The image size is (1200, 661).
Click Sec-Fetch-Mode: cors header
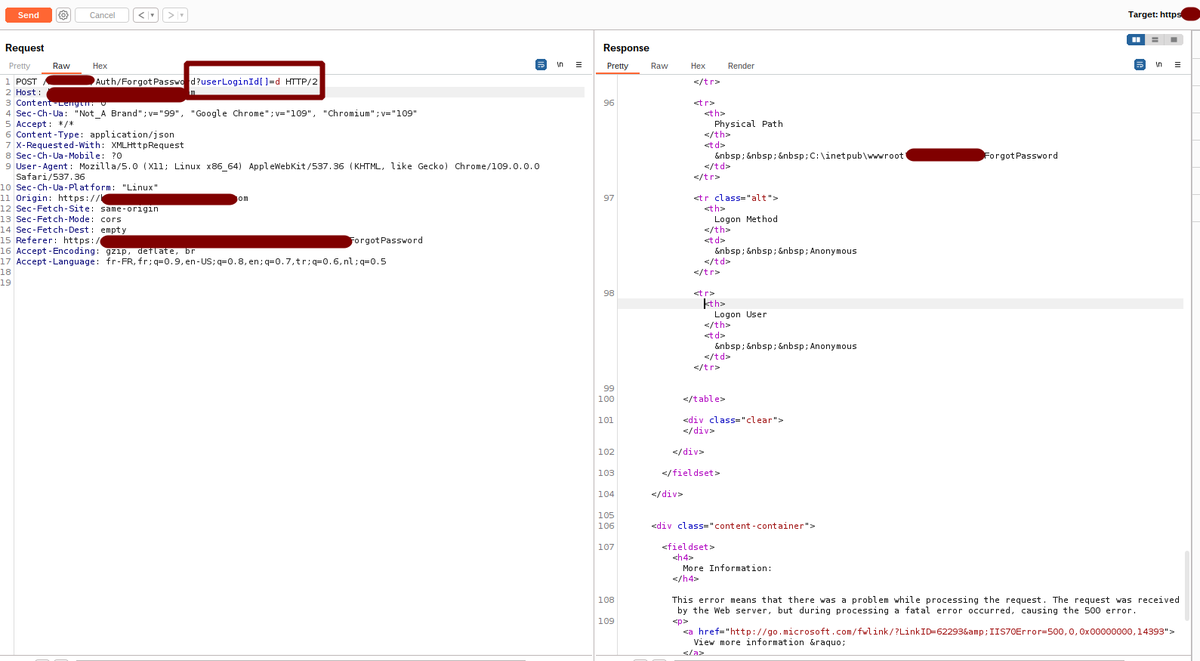point(69,219)
